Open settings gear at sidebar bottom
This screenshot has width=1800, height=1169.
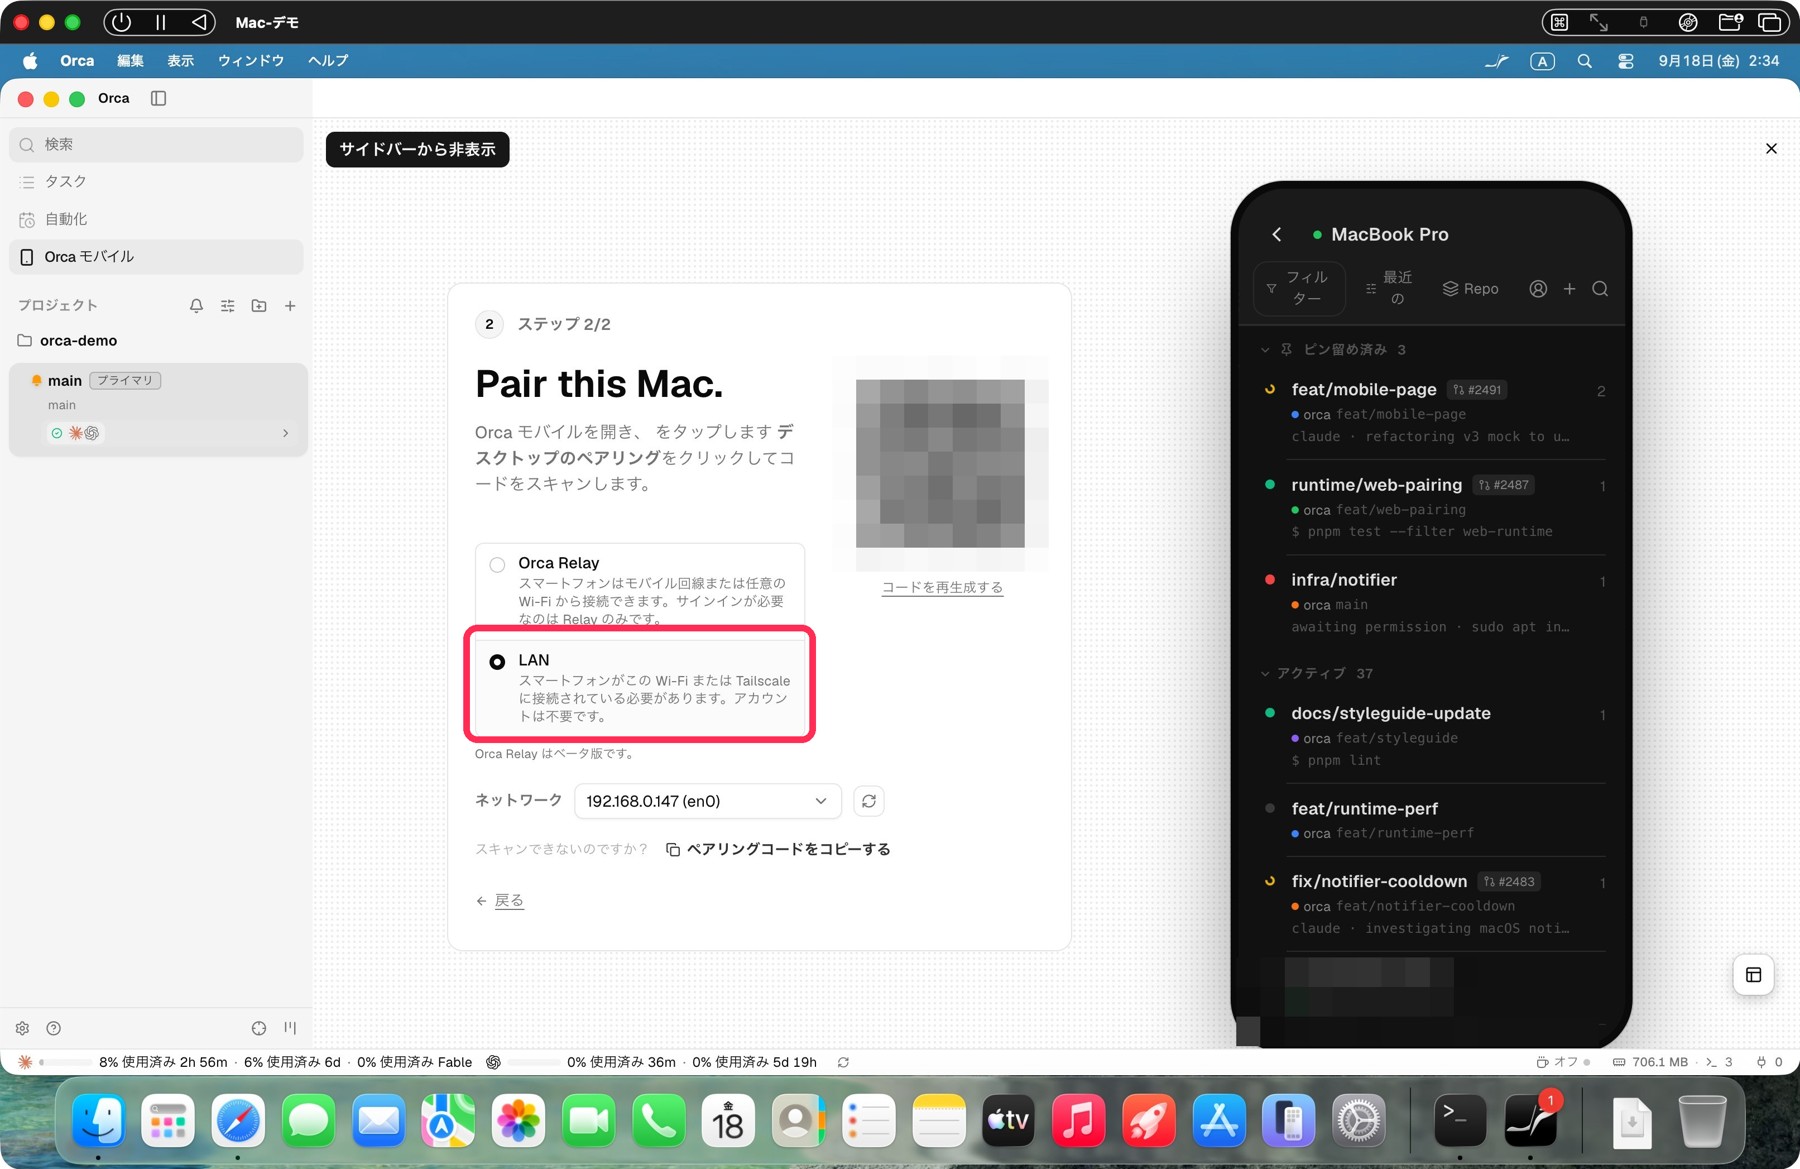coord(22,1028)
